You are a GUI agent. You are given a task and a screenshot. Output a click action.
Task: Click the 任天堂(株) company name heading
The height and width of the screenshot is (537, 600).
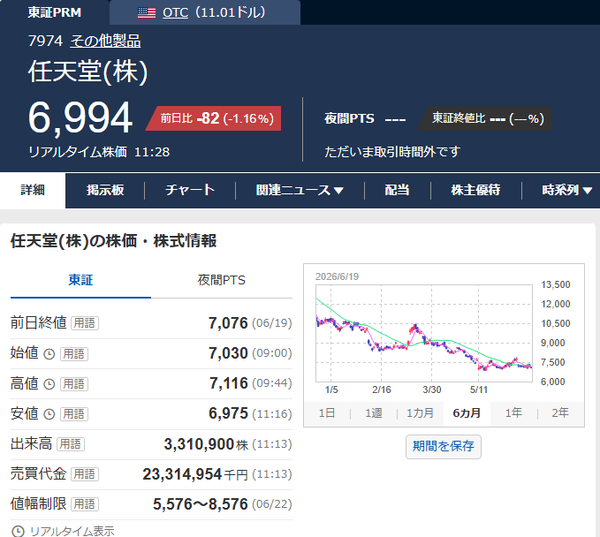point(88,72)
